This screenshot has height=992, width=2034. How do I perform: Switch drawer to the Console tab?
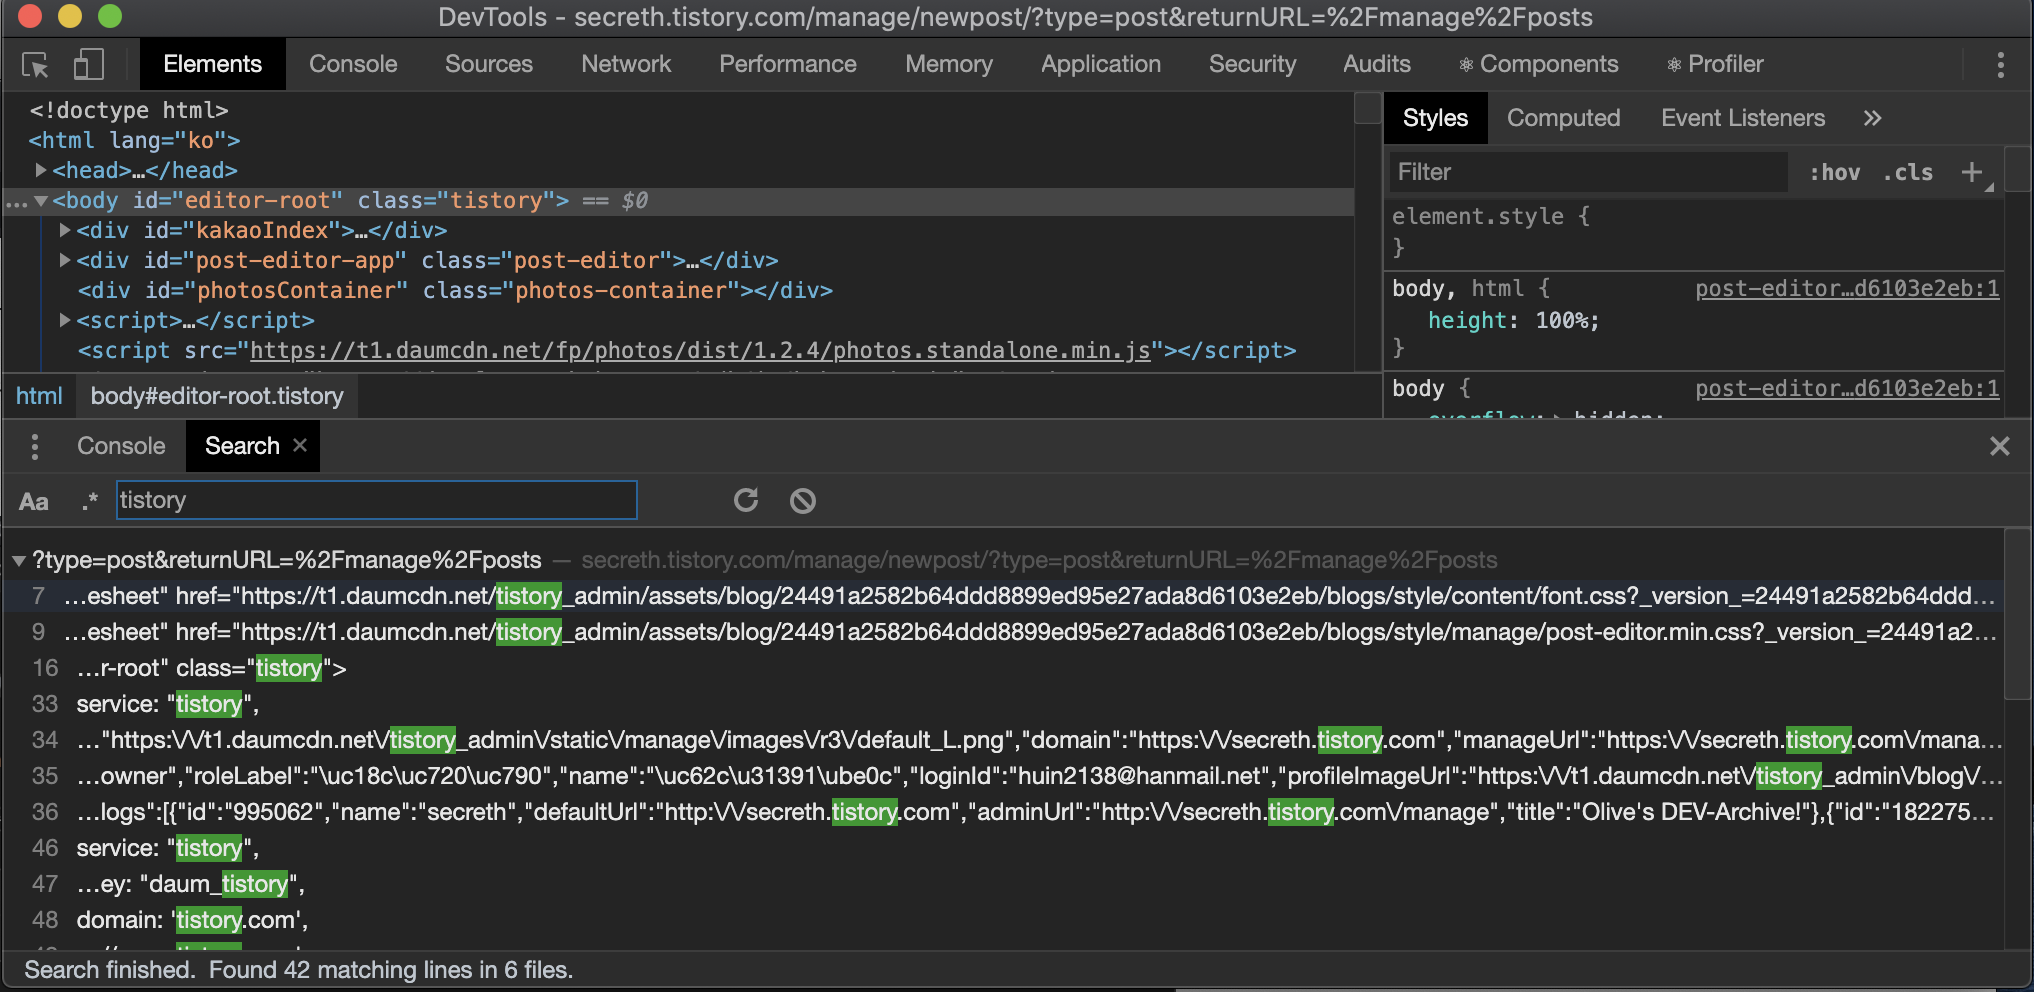(x=121, y=446)
